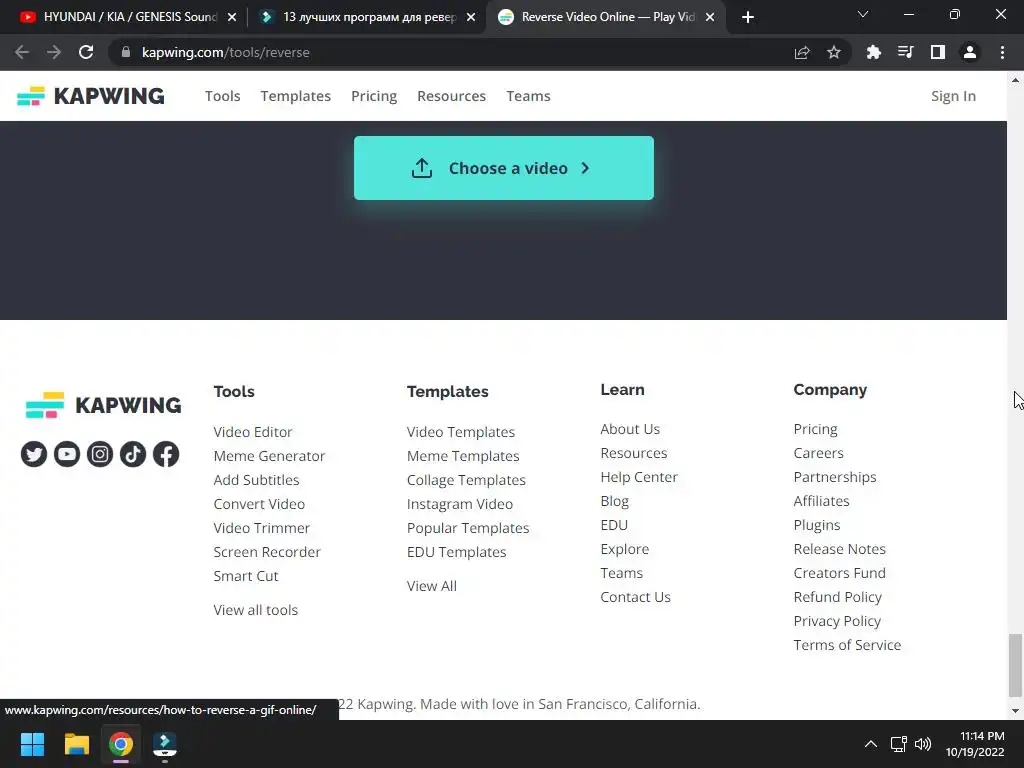Open the Add Subtitles link
1024x768 pixels.
tap(256, 480)
